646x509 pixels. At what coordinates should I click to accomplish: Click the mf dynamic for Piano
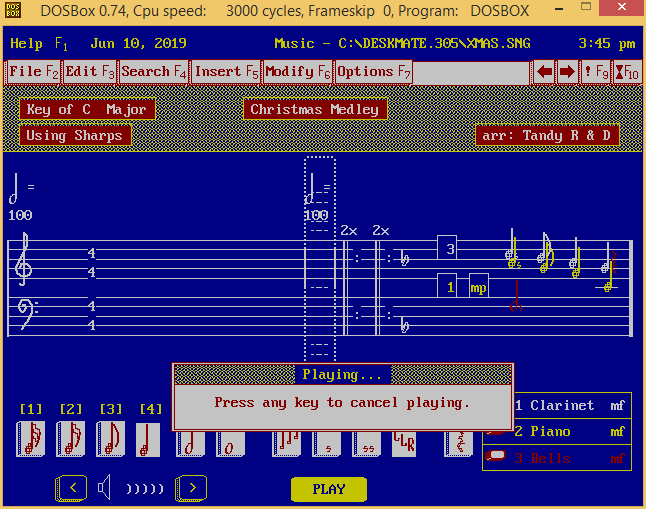[x=617, y=432]
